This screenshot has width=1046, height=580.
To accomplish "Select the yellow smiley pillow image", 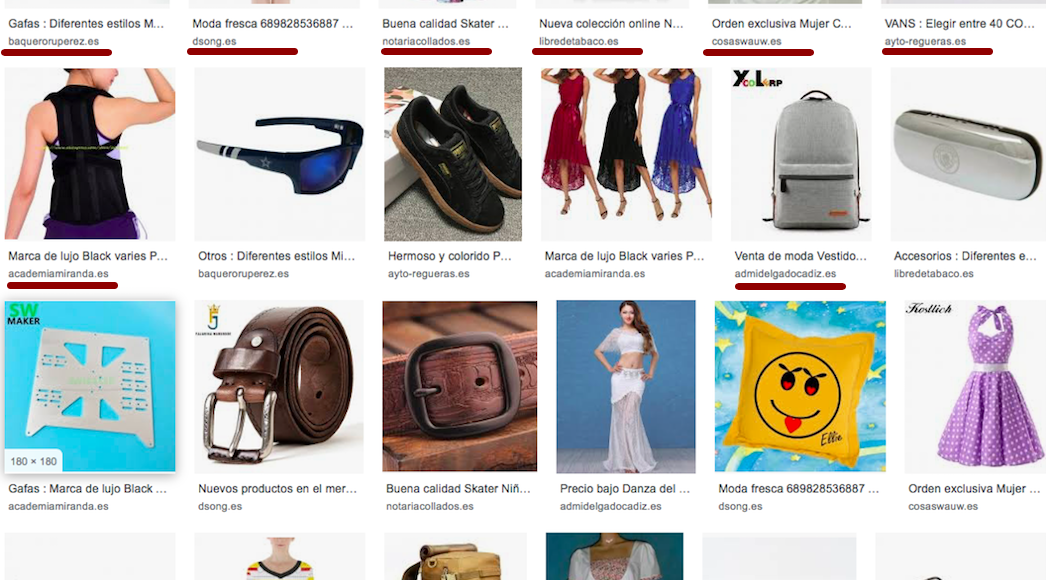I will pyautogui.click(x=801, y=386).
